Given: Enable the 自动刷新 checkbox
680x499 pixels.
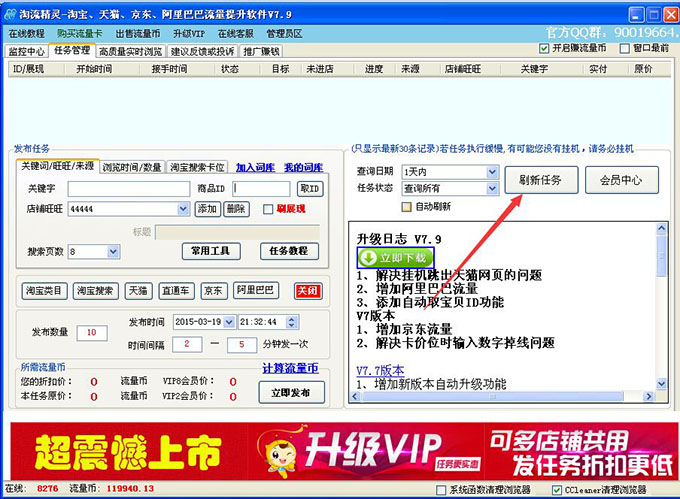Looking at the screenshot, I should tap(406, 207).
